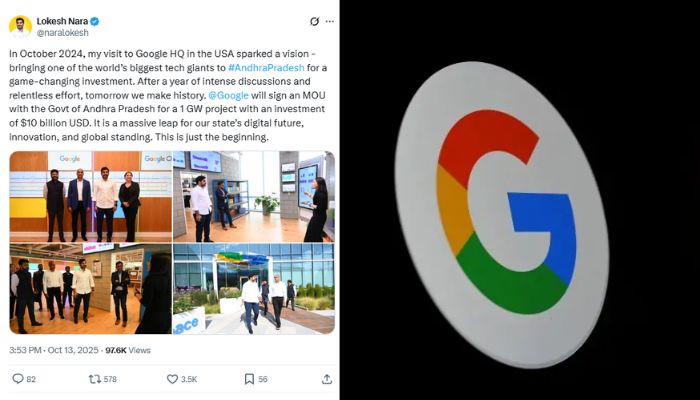The height and width of the screenshot is (400, 700).
Task: Bookmark the tweet with bookmark icon
Action: coord(249,379)
